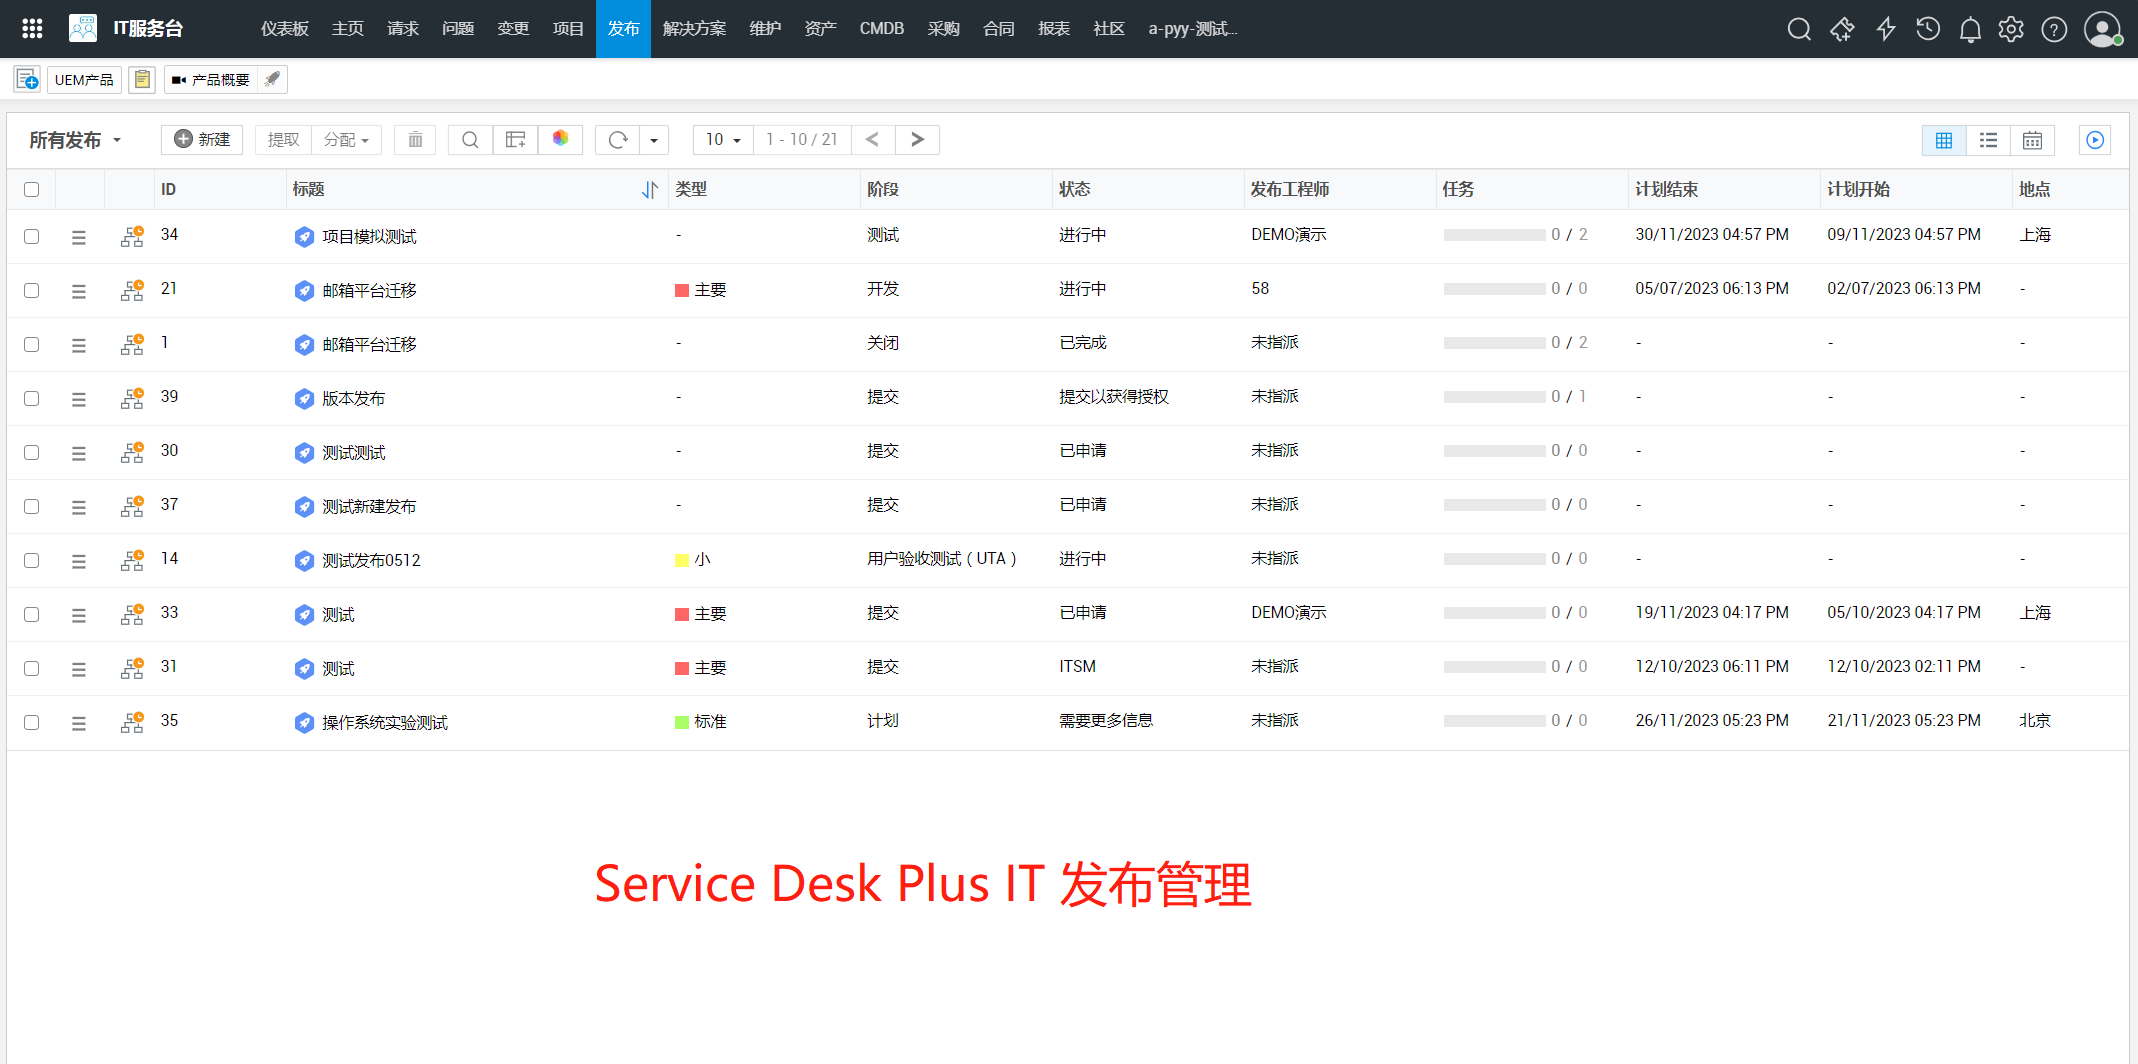This screenshot has width=2138, height=1064.
Task: Expand the arrow next to refresh
Action: coord(654,140)
